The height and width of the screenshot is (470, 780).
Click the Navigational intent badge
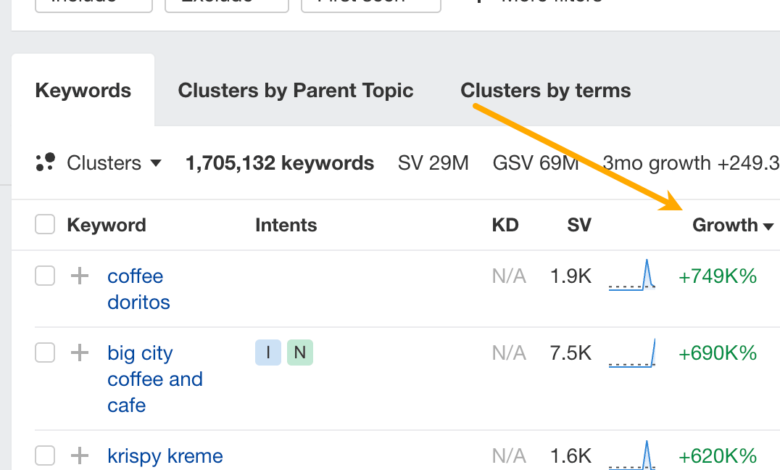[299, 352]
